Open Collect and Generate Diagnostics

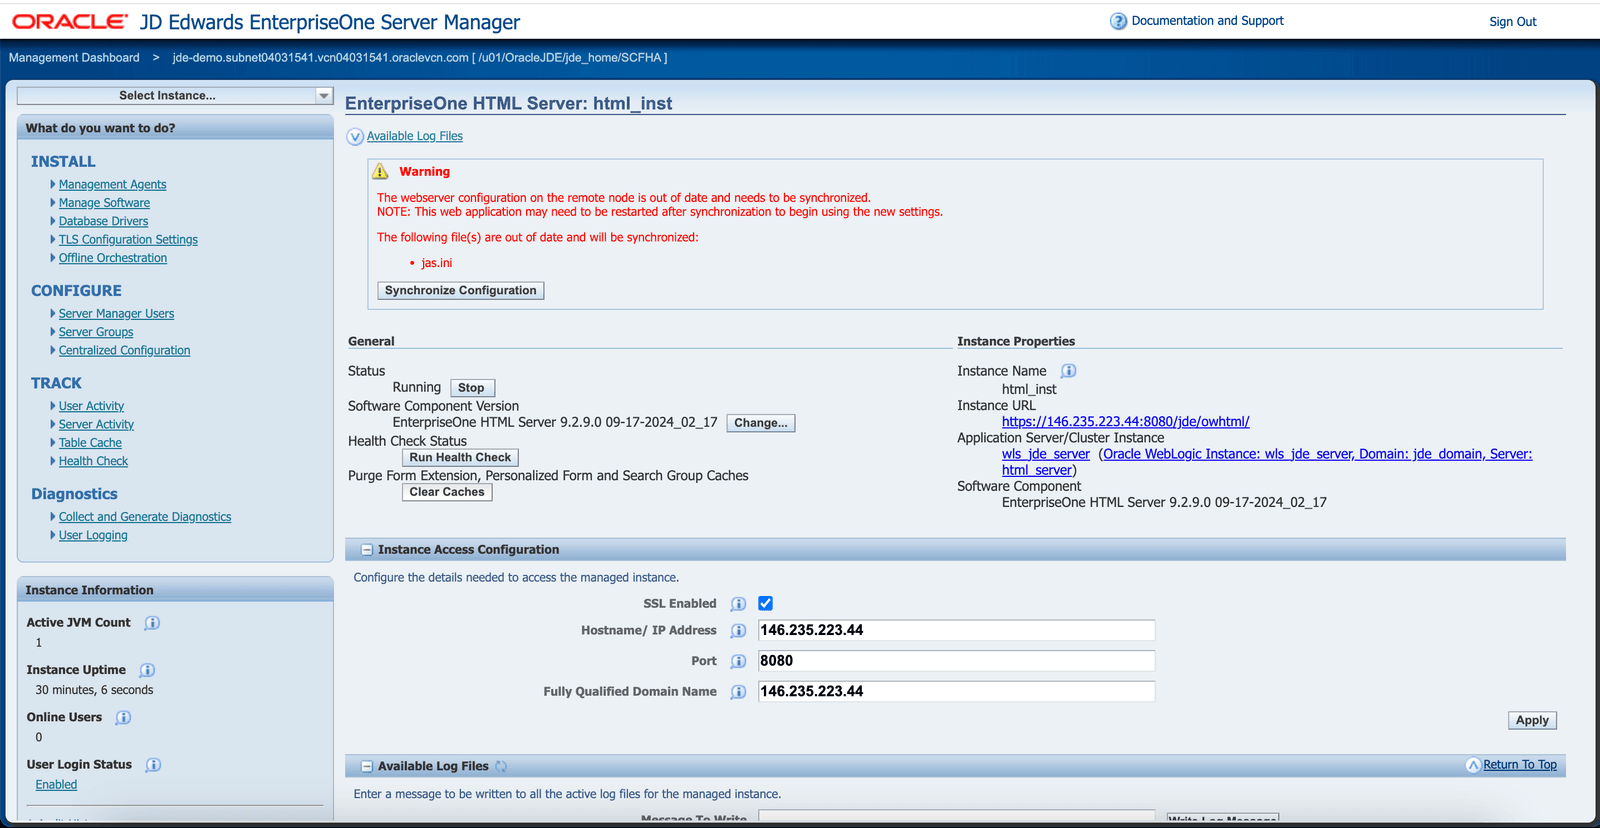pyautogui.click(x=145, y=517)
